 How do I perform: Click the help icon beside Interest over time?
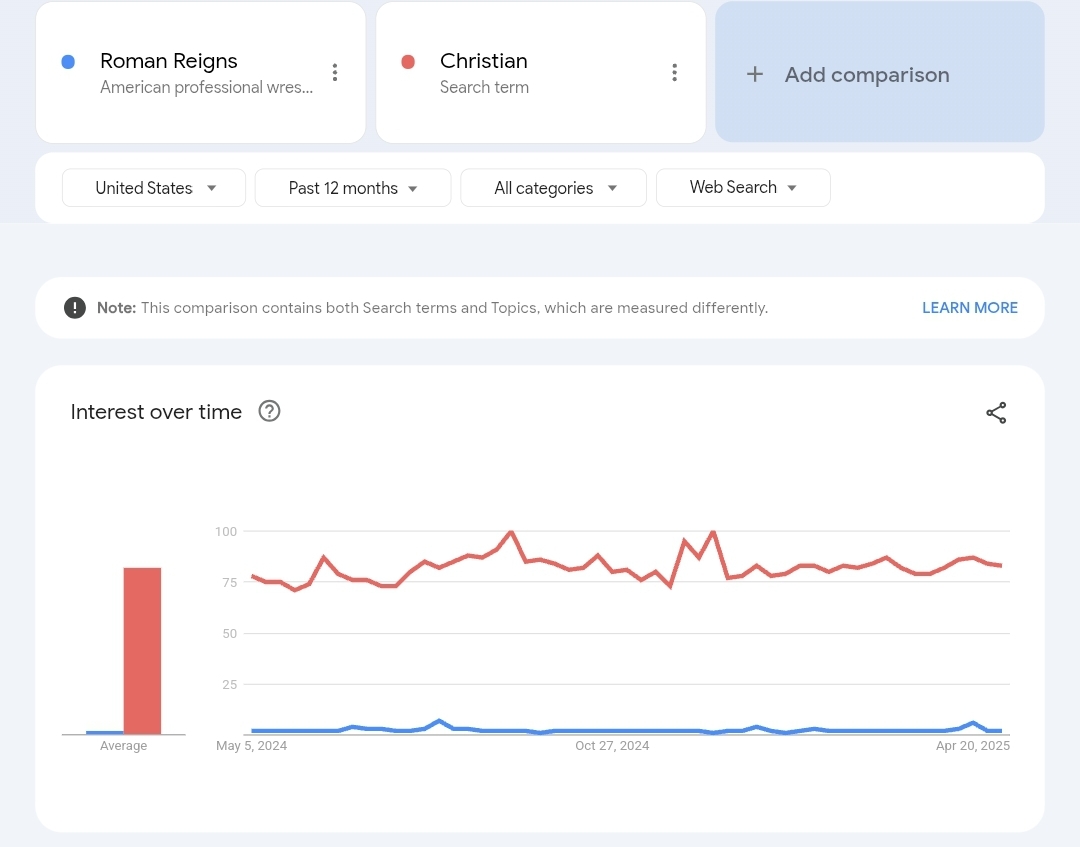tap(269, 411)
